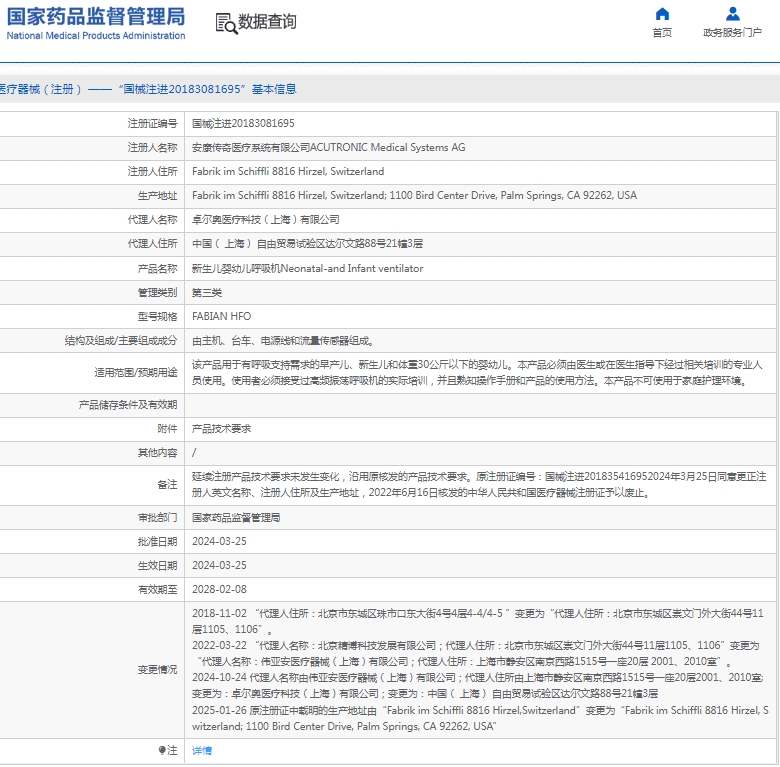
Task: Open the 政务服务门户 user icon
Action: pyautogui.click(x=732, y=13)
